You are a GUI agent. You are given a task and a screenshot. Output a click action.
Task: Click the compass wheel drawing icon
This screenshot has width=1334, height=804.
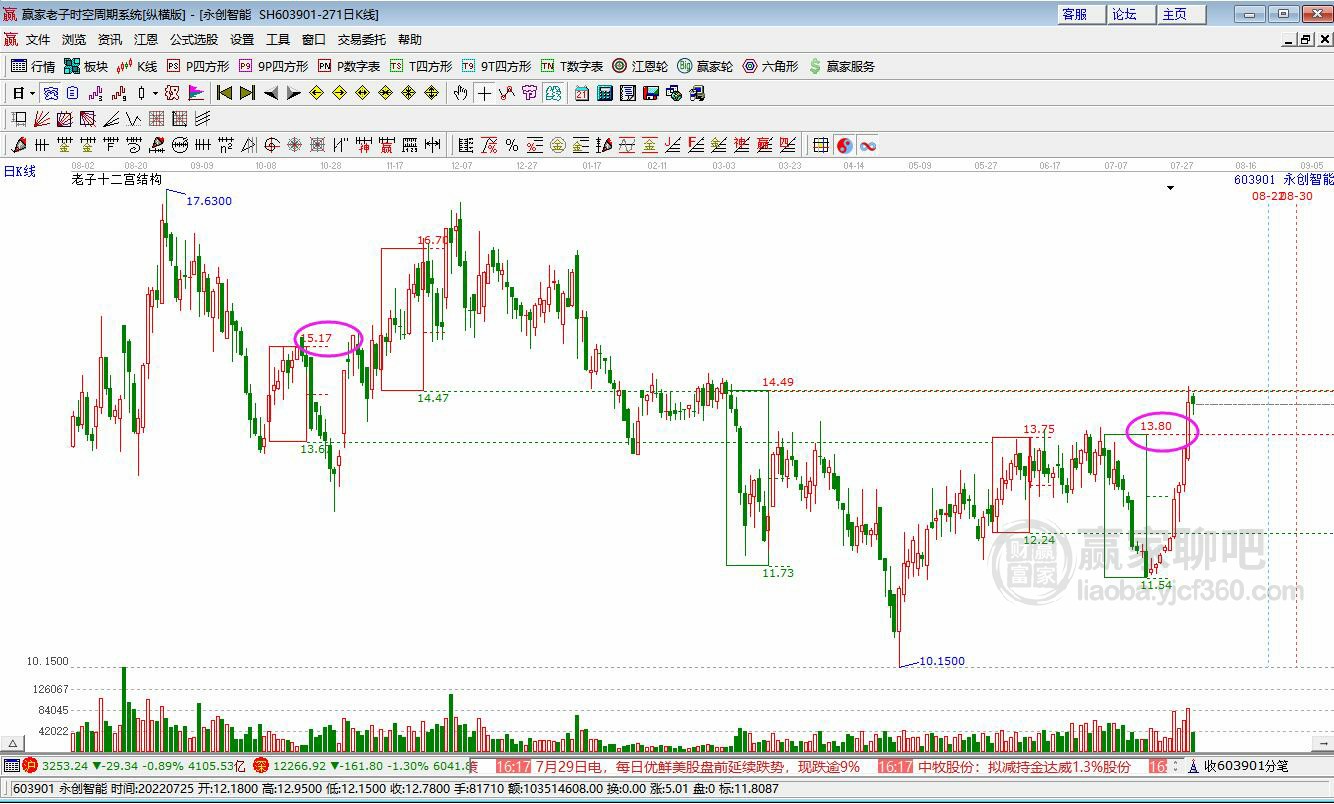(271, 145)
